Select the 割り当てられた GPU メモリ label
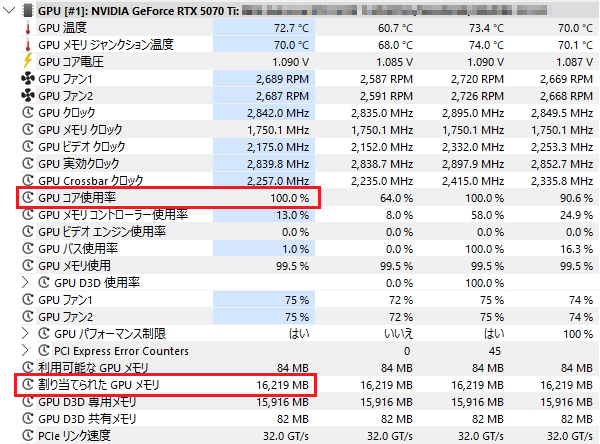The image size is (600, 444). (x=98, y=385)
